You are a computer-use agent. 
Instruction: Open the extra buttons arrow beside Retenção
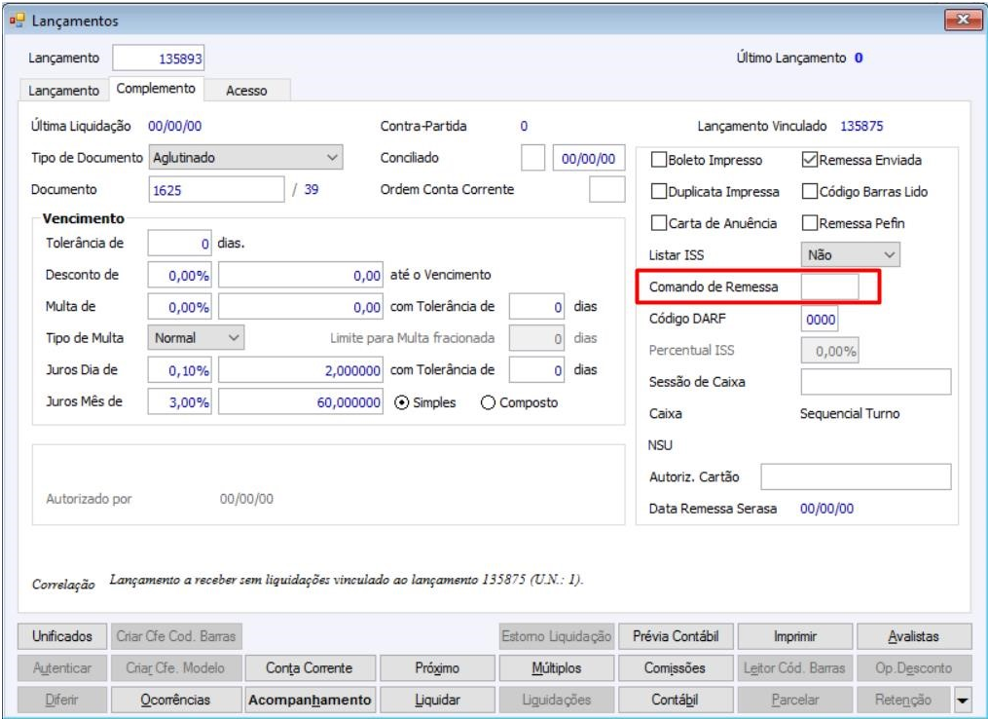pyautogui.click(x=962, y=700)
